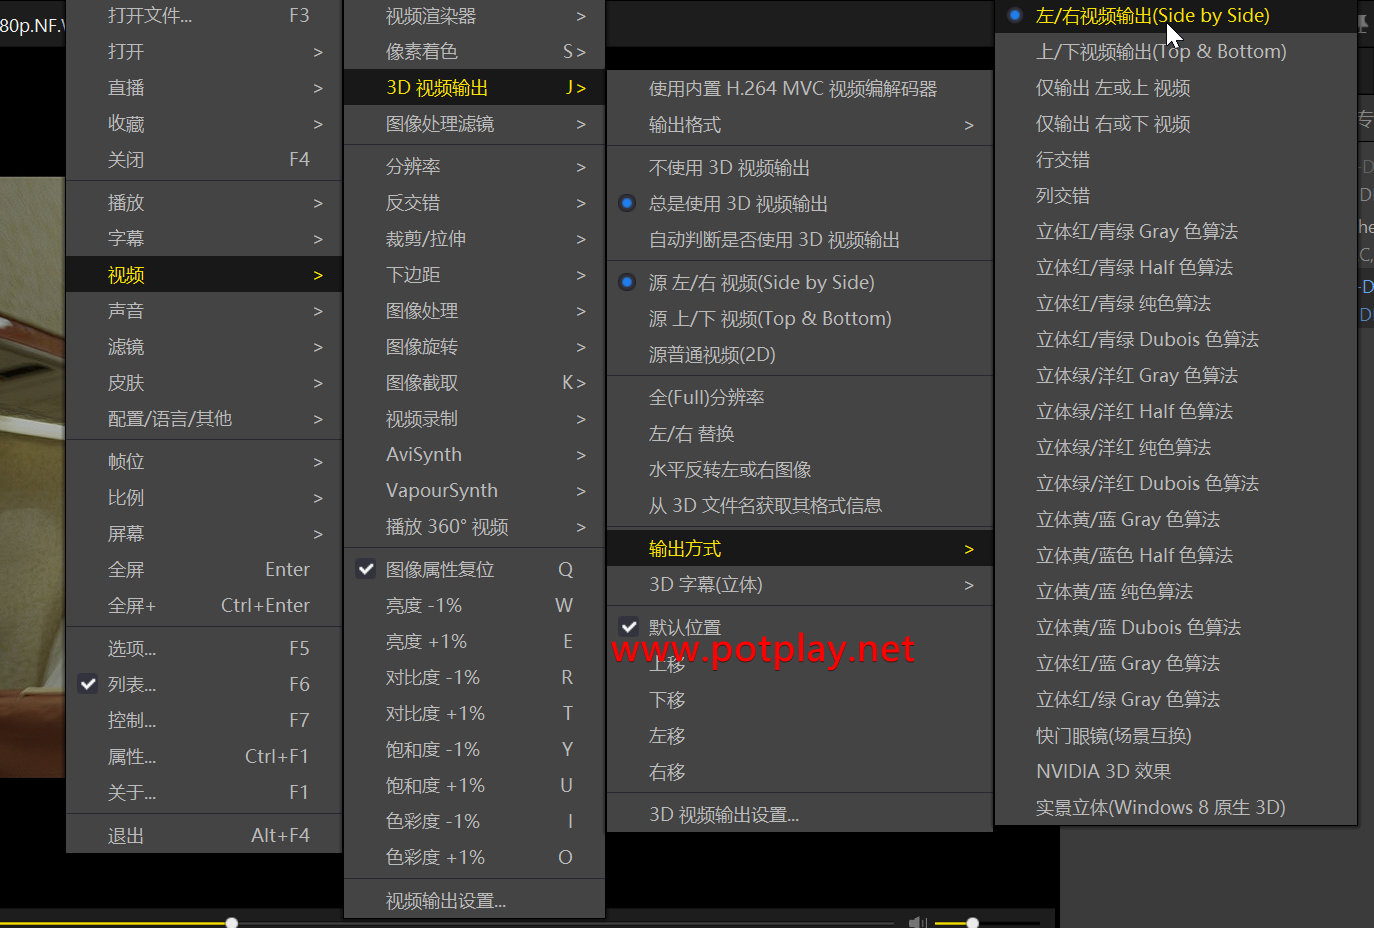Expand the 配置/语言/其他 submenu
Image resolution: width=1374 pixels, height=928 pixels.
point(204,419)
